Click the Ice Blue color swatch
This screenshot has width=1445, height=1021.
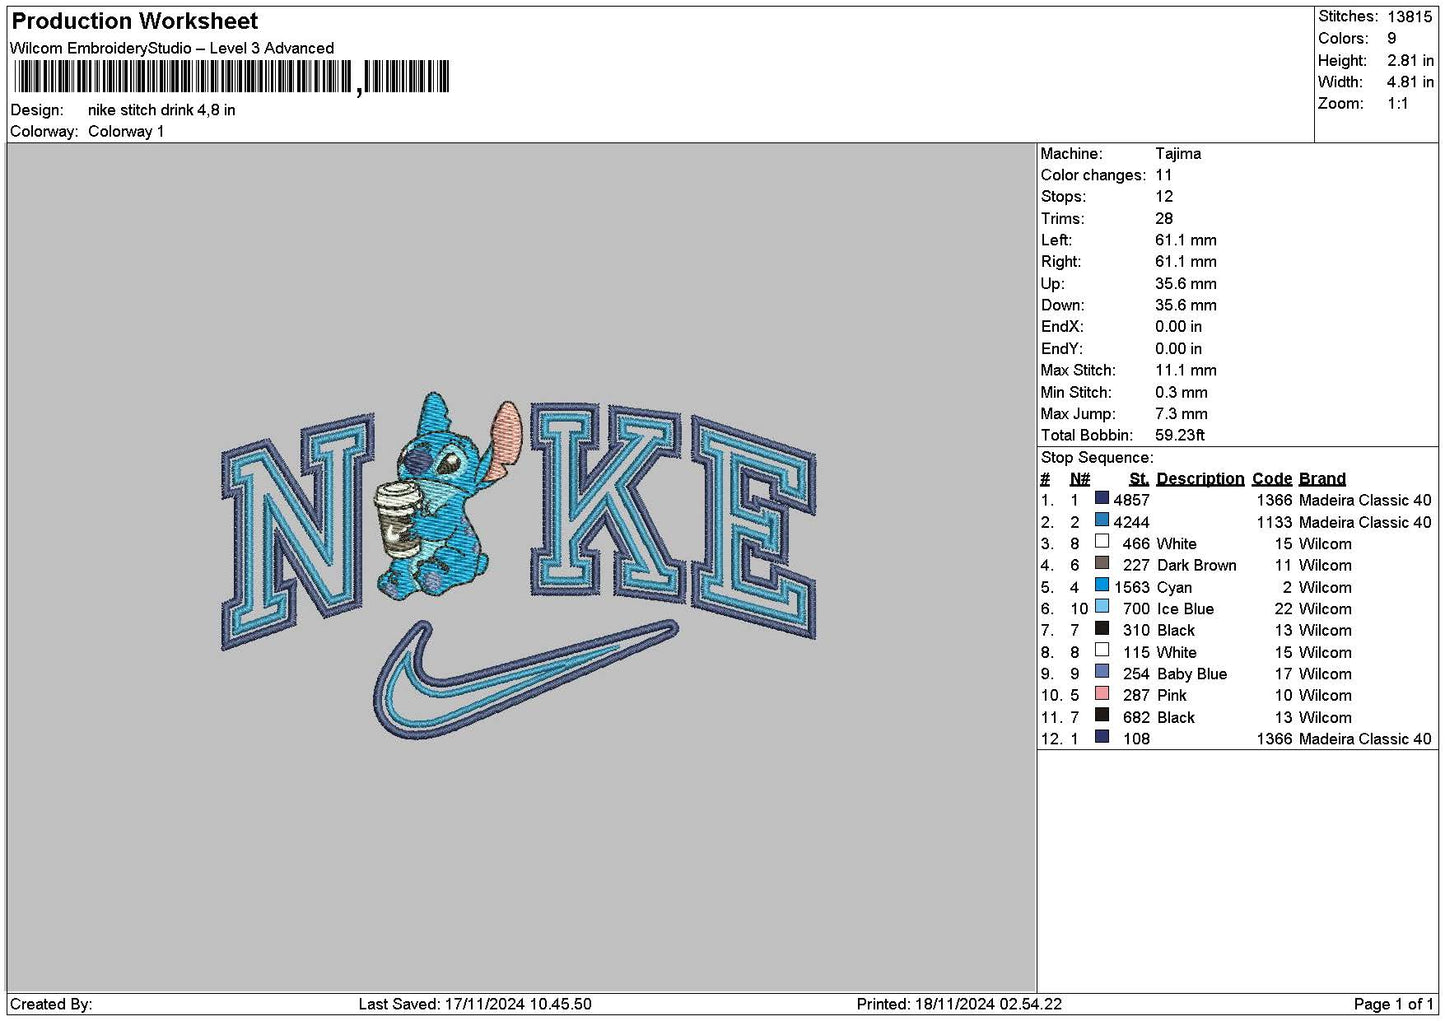coord(1101,607)
